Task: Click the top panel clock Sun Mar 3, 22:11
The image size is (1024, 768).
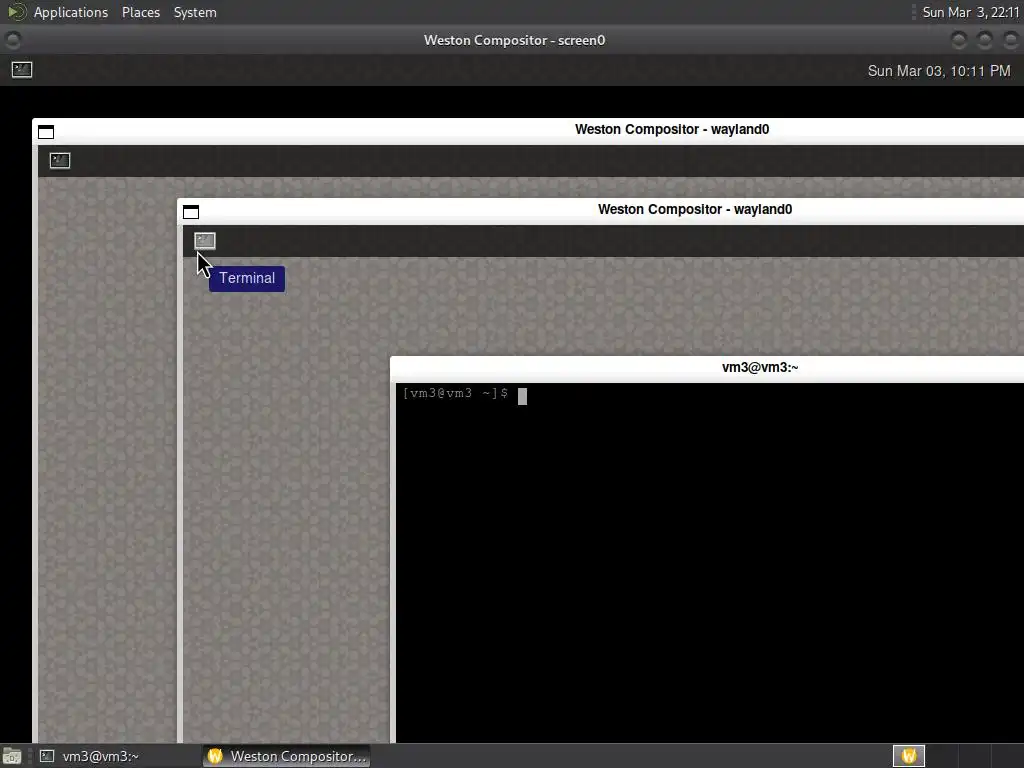Action: pyautogui.click(x=970, y=12)
